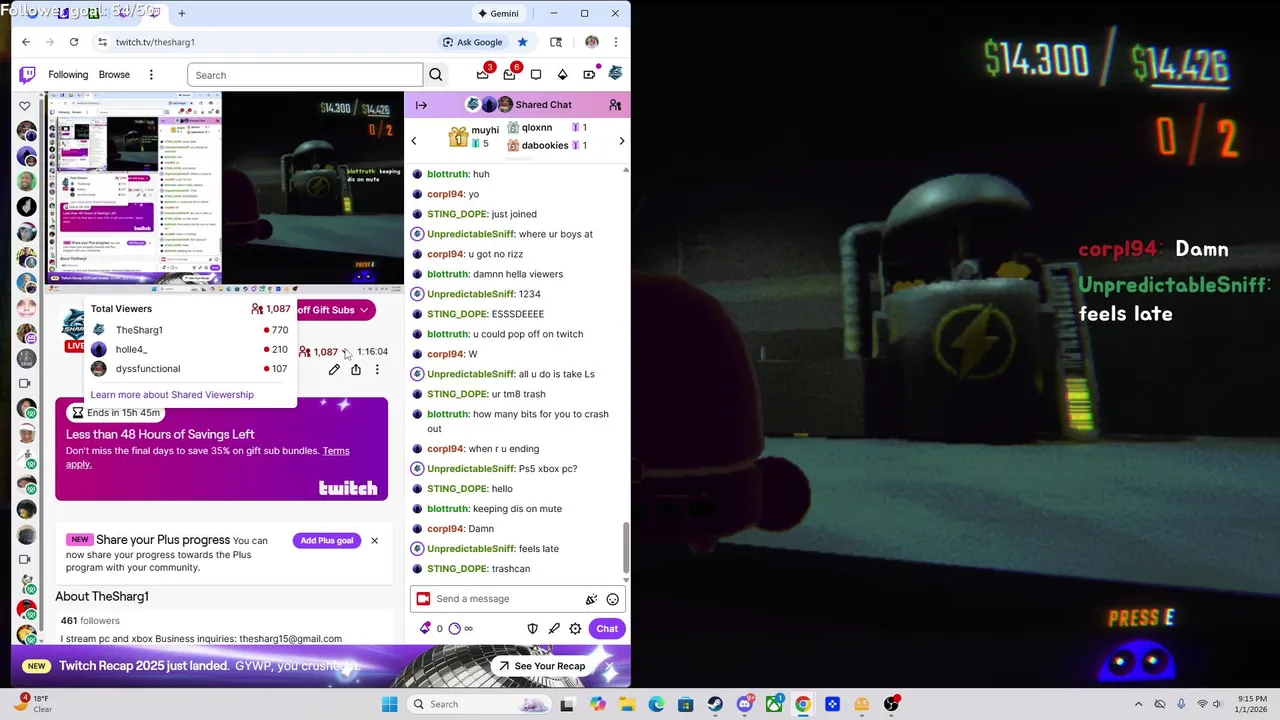This screenshot has width=1280, height=720.
Task: Open a new Chrome tab with plus
Action: point(182,13)
